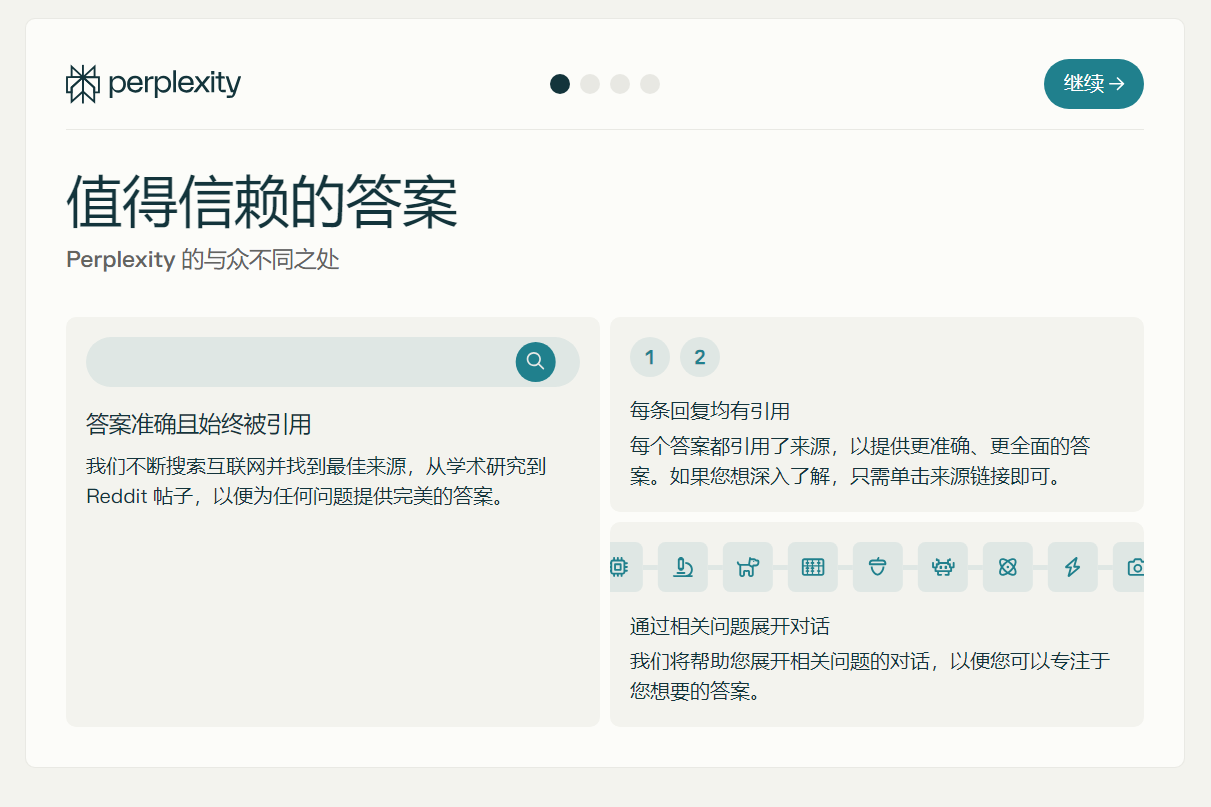
Task: Jump to the fourth onboarding step dot
Action: pyautogui.click(x=650, y=84)
